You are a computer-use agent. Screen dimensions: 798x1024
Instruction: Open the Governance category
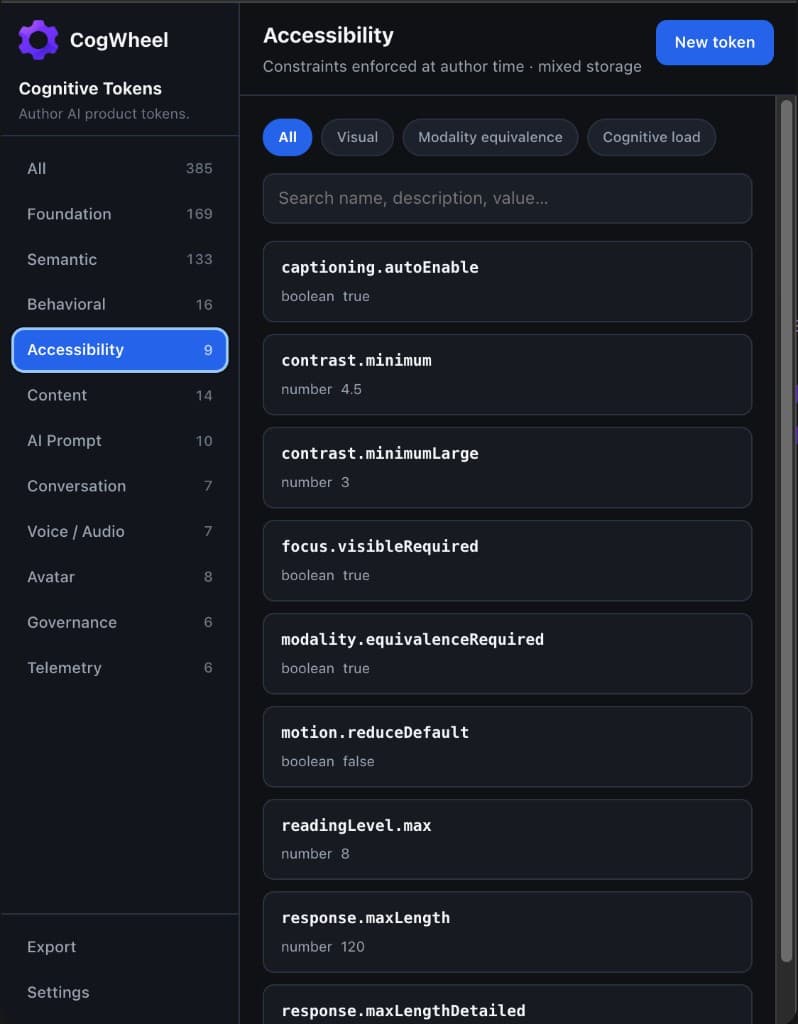(120, 622)
